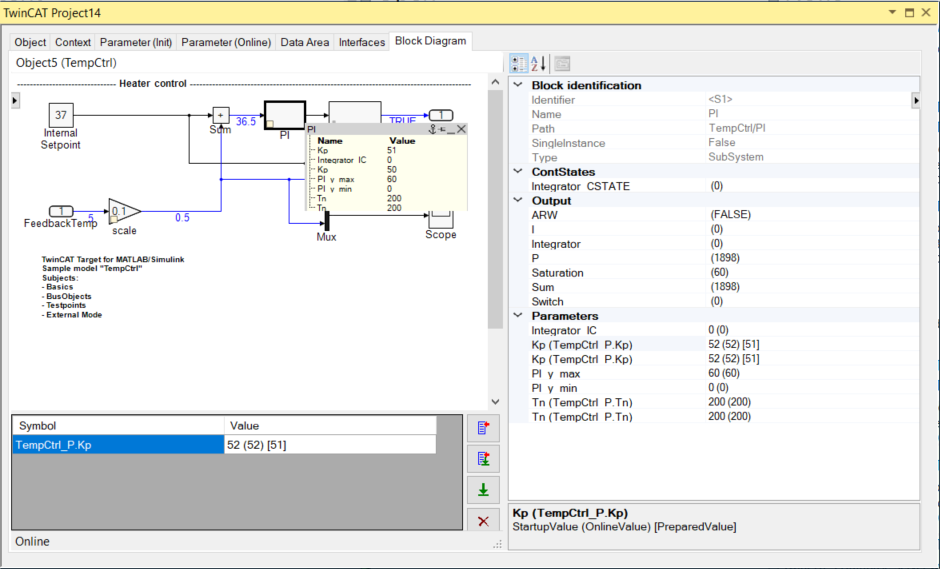Open the window position dropdown arrow in title bar
Screen dimensions: 940x569
pyautogui.click(x=892, y=12)
